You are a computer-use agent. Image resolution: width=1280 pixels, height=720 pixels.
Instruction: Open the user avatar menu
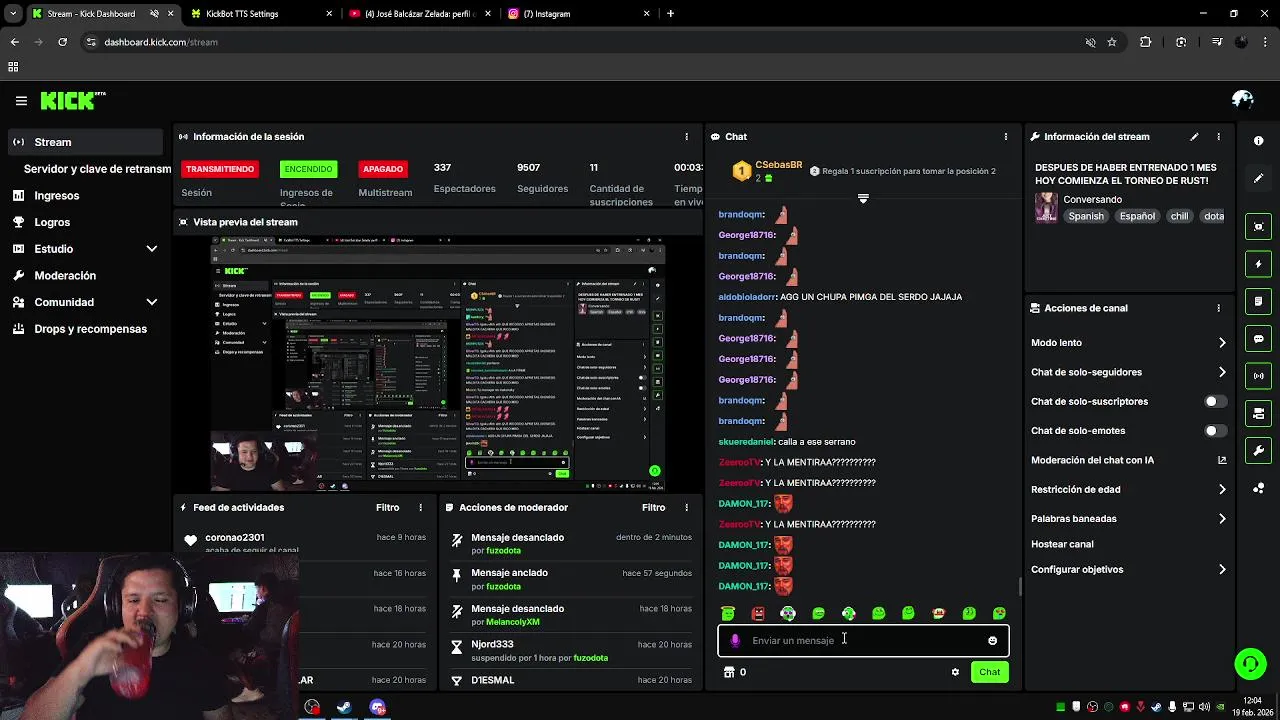(x=1243, y=99)
